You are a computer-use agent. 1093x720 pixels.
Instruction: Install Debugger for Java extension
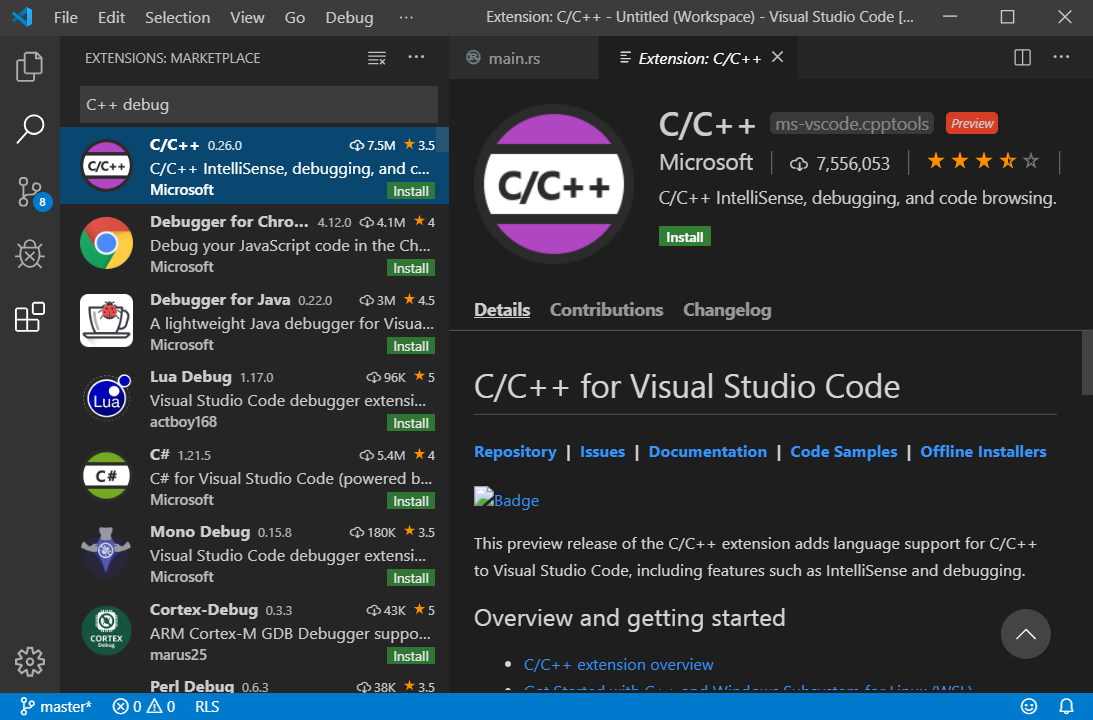pyautogui.click(x=411, y=346)
